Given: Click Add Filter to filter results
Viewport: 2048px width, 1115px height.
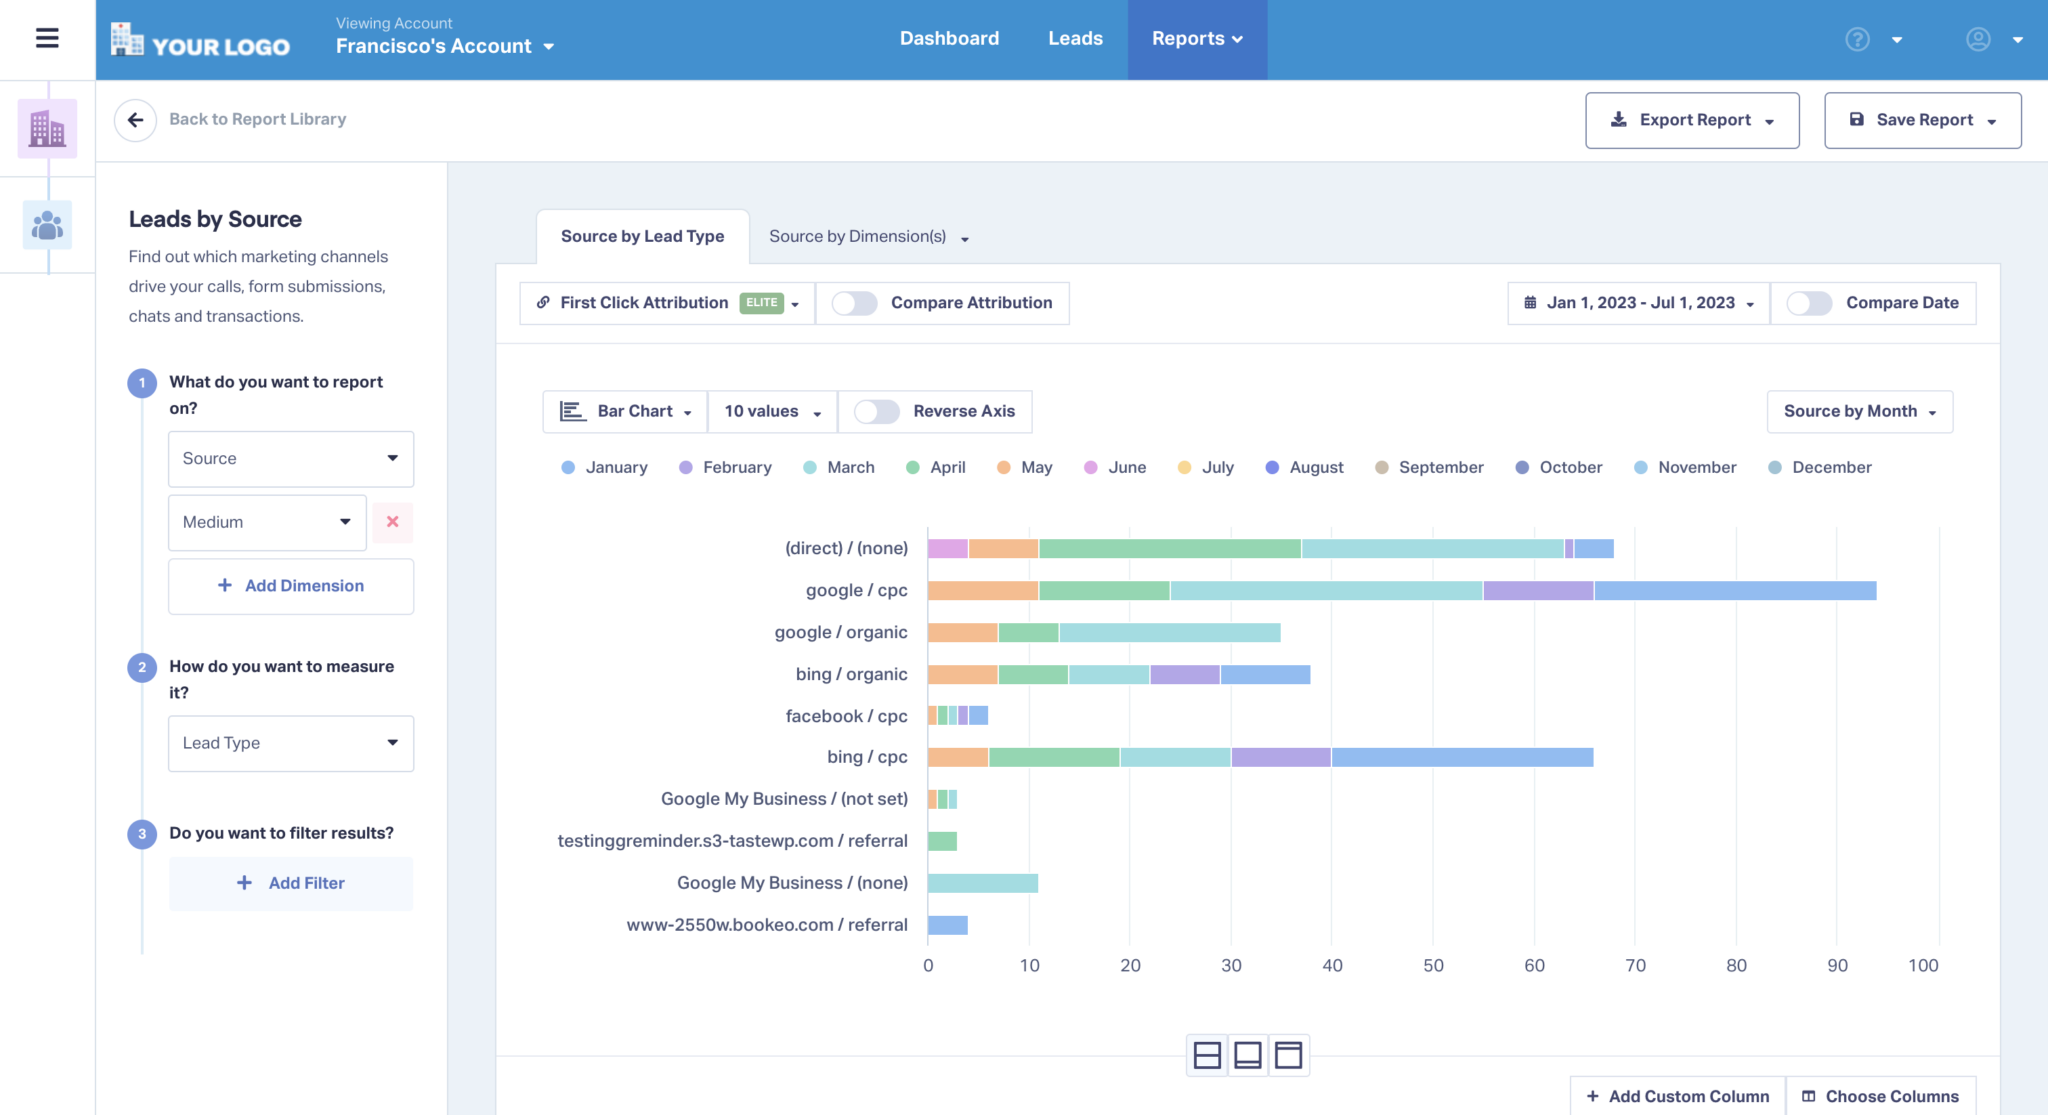Looking at the screenshot, I should [291, 883].
